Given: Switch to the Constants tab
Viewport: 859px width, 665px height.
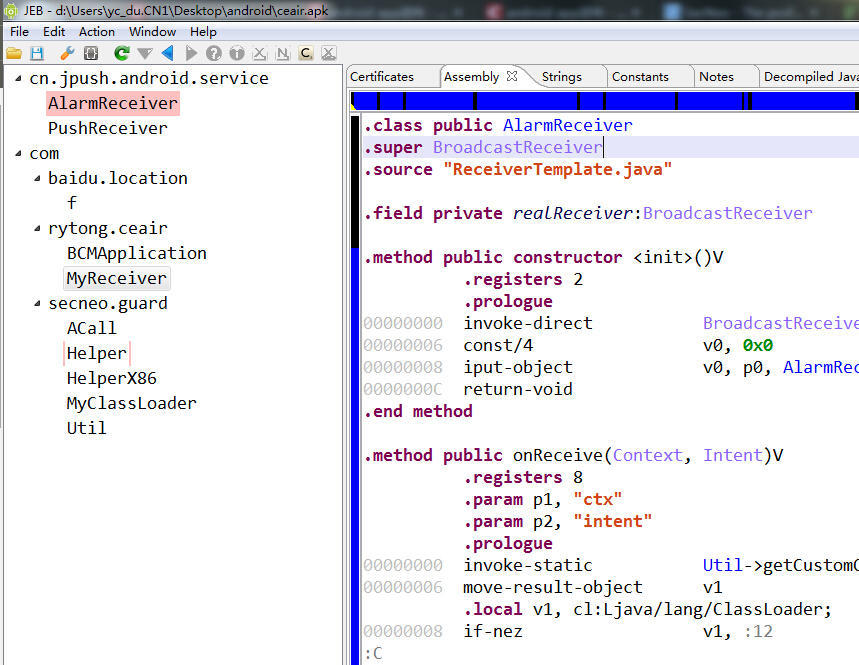Looking at the screenshot, I should point(640,77).
